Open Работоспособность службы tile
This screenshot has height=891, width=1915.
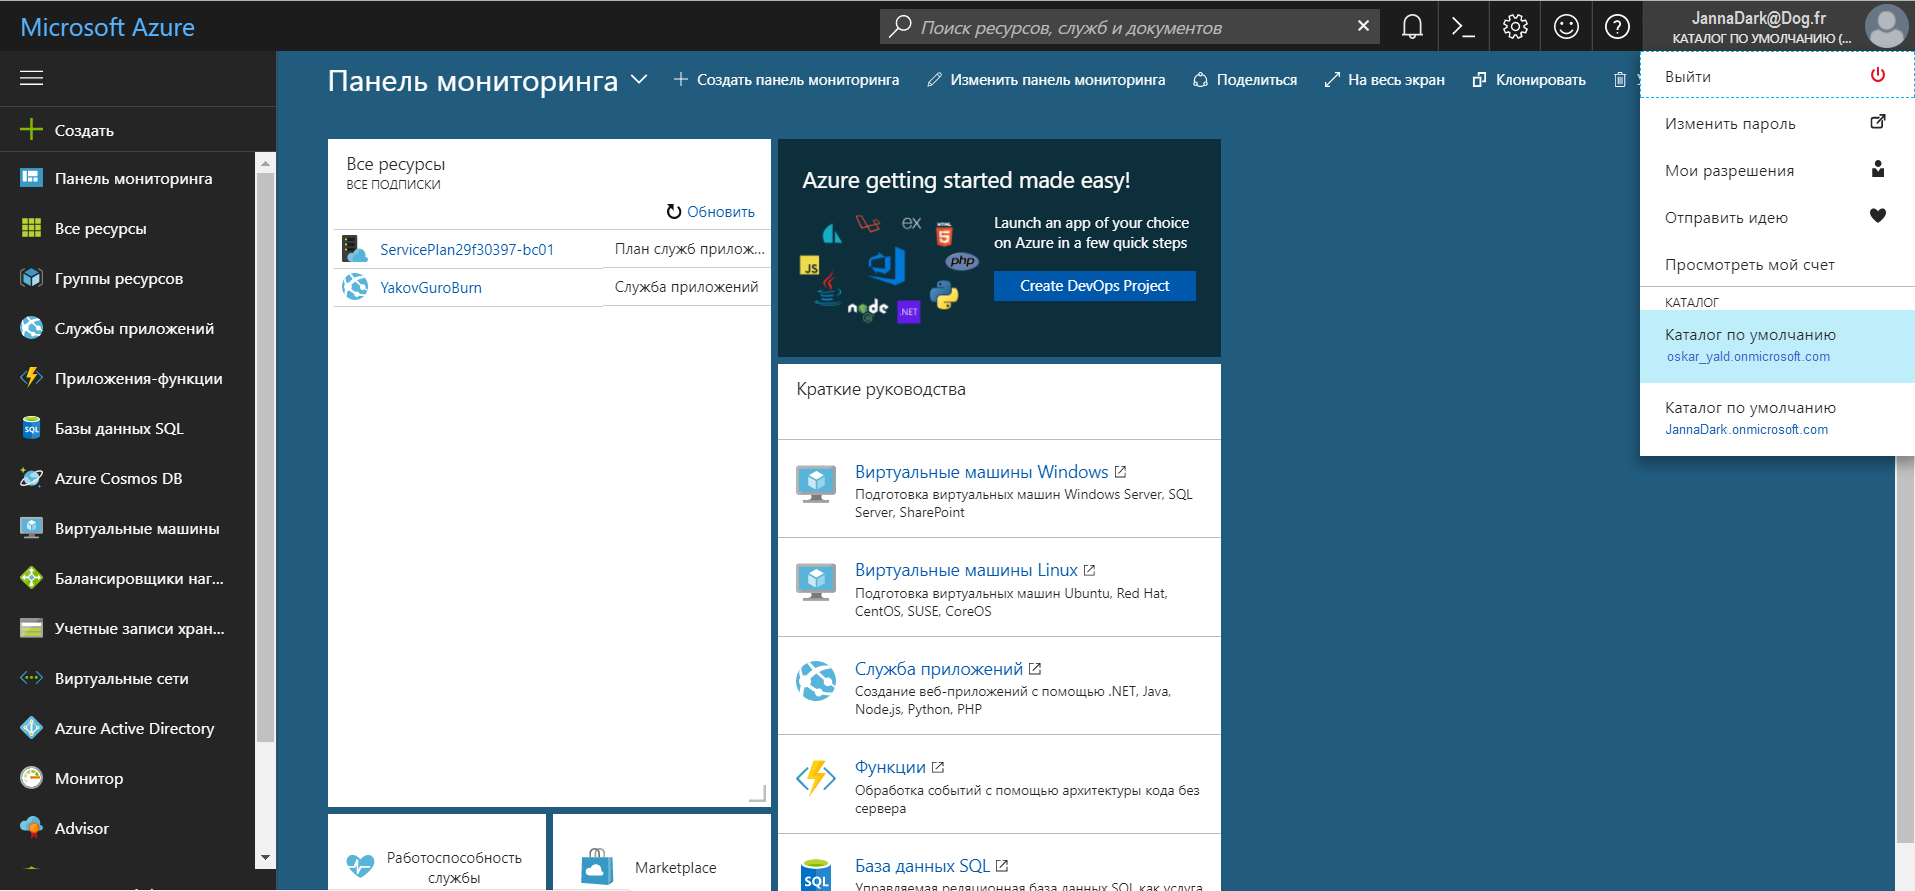point(437,852)
